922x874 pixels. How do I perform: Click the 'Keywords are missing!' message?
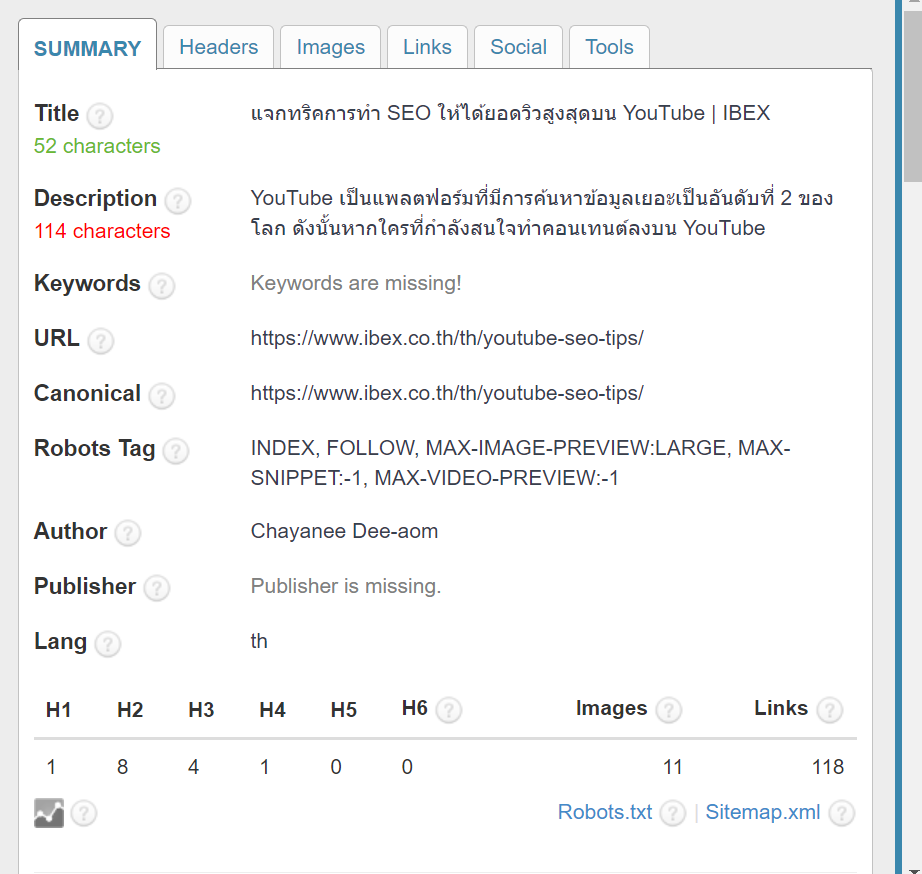point(356,283)
